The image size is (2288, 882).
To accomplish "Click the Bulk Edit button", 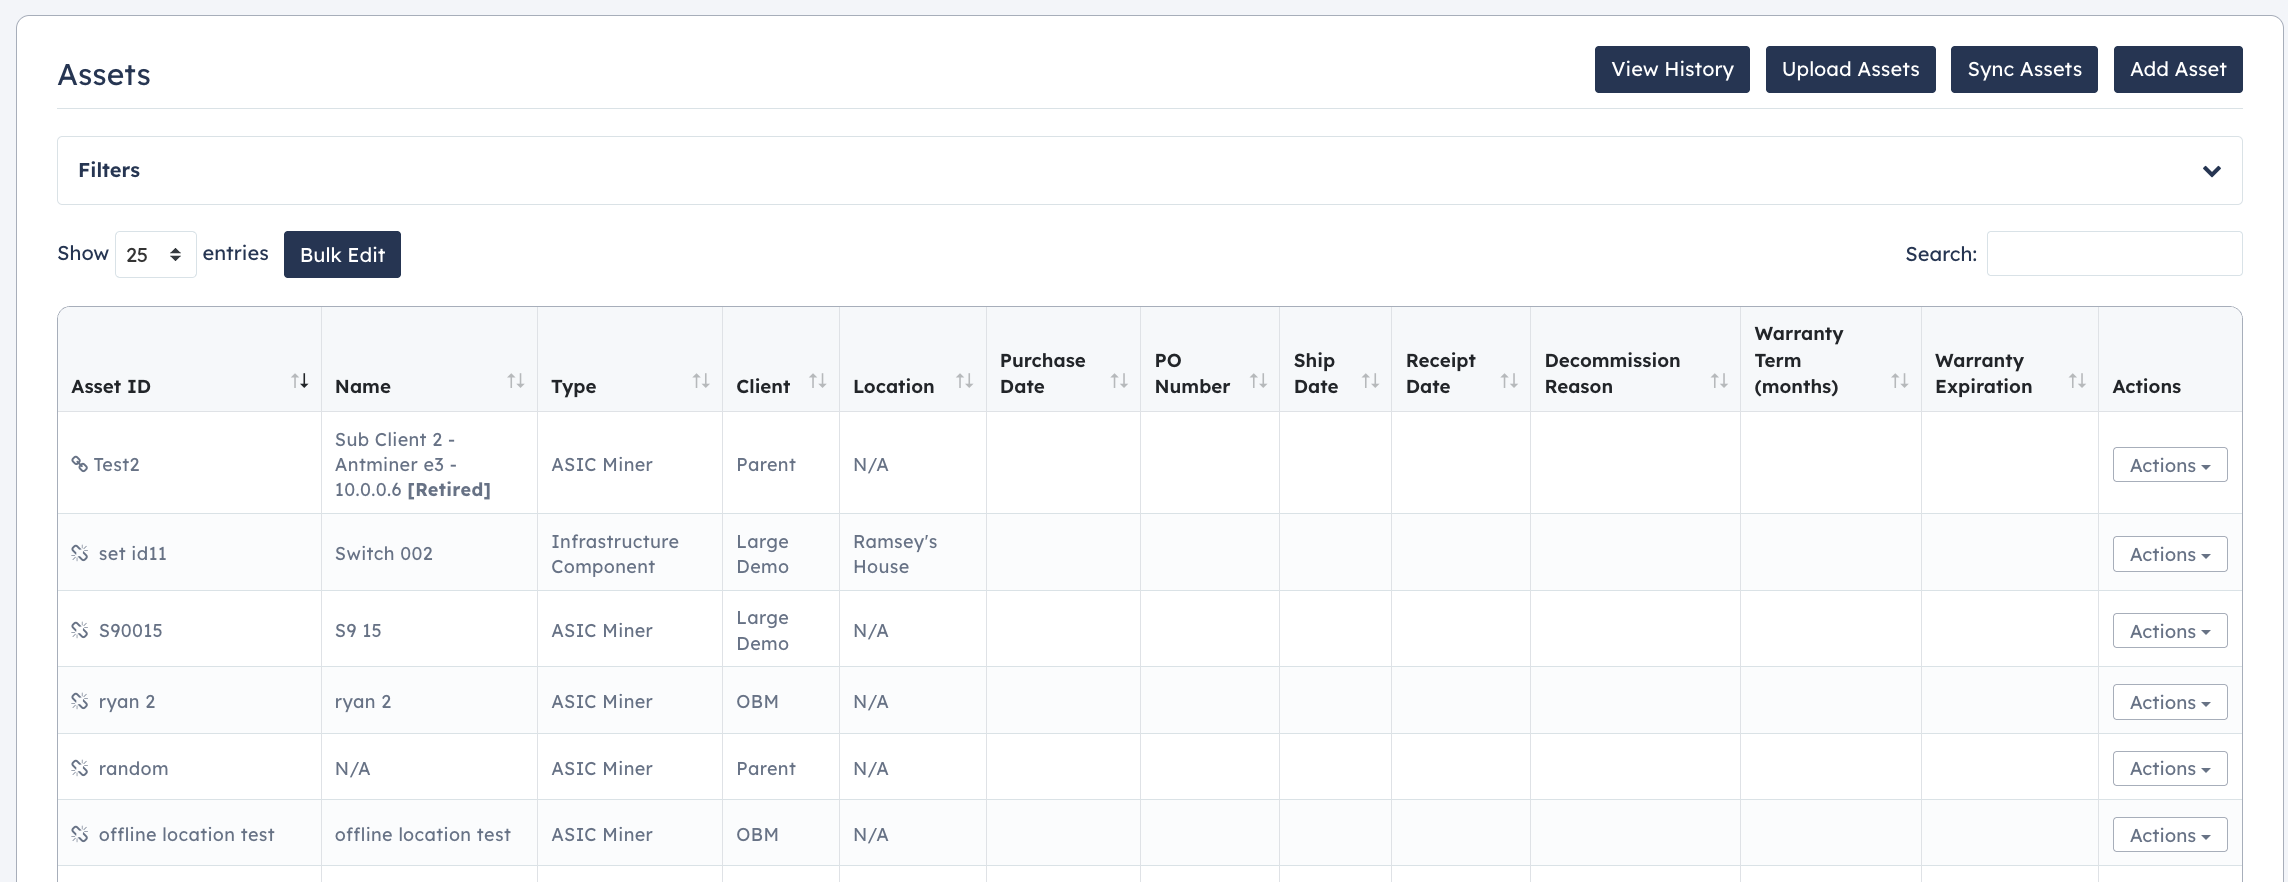I will pyautogui.click(x=342, y=254).
